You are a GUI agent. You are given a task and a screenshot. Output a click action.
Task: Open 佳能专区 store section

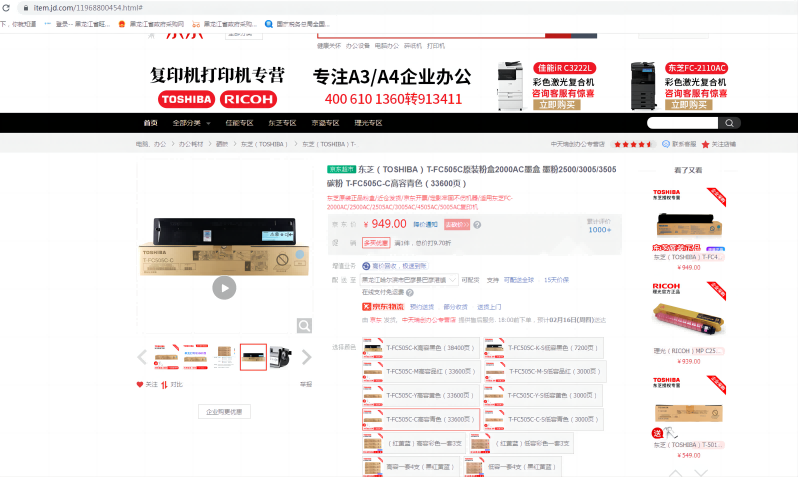(x=239, y=123)
